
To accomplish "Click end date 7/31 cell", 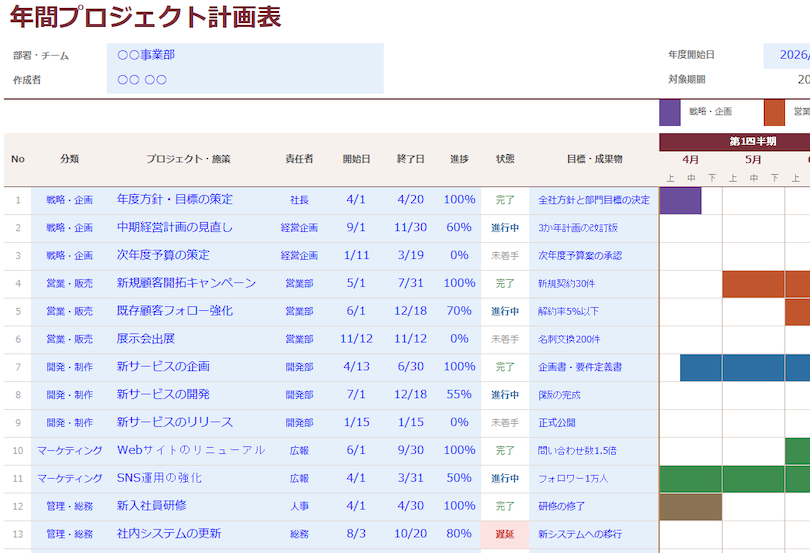I will click(410, 284).
